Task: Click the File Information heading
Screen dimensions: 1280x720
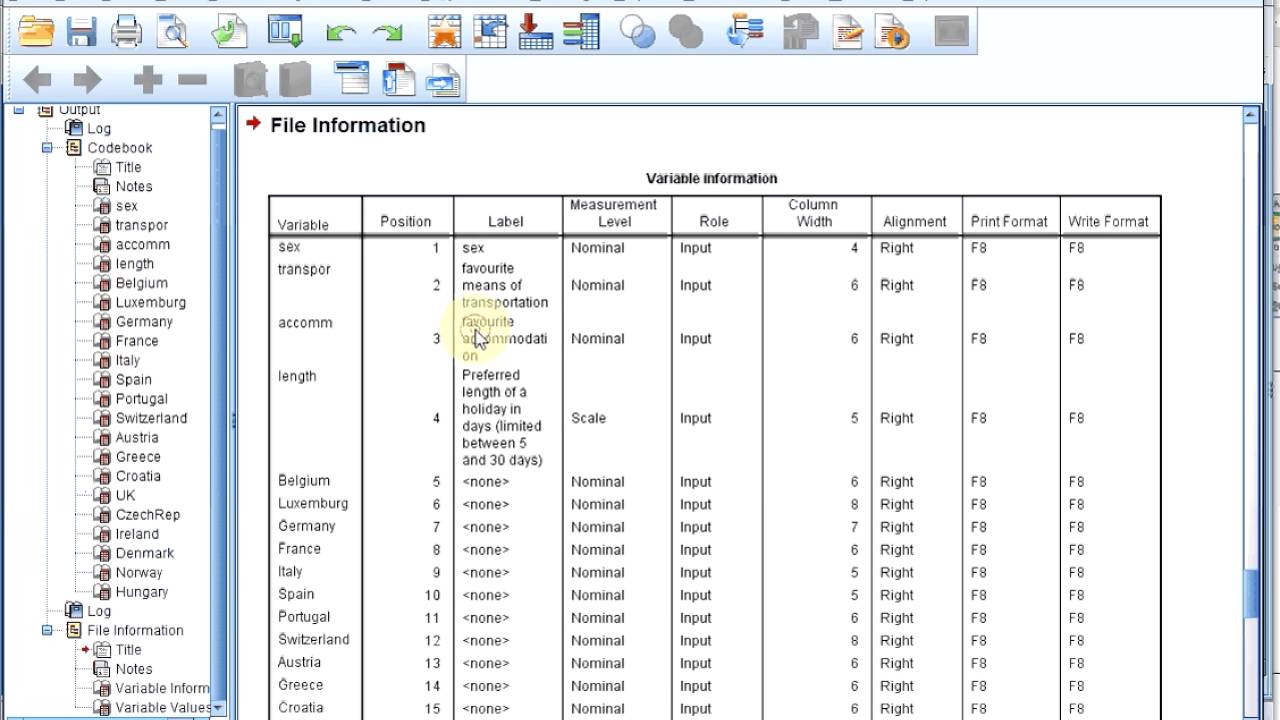Action: [348, 126]
